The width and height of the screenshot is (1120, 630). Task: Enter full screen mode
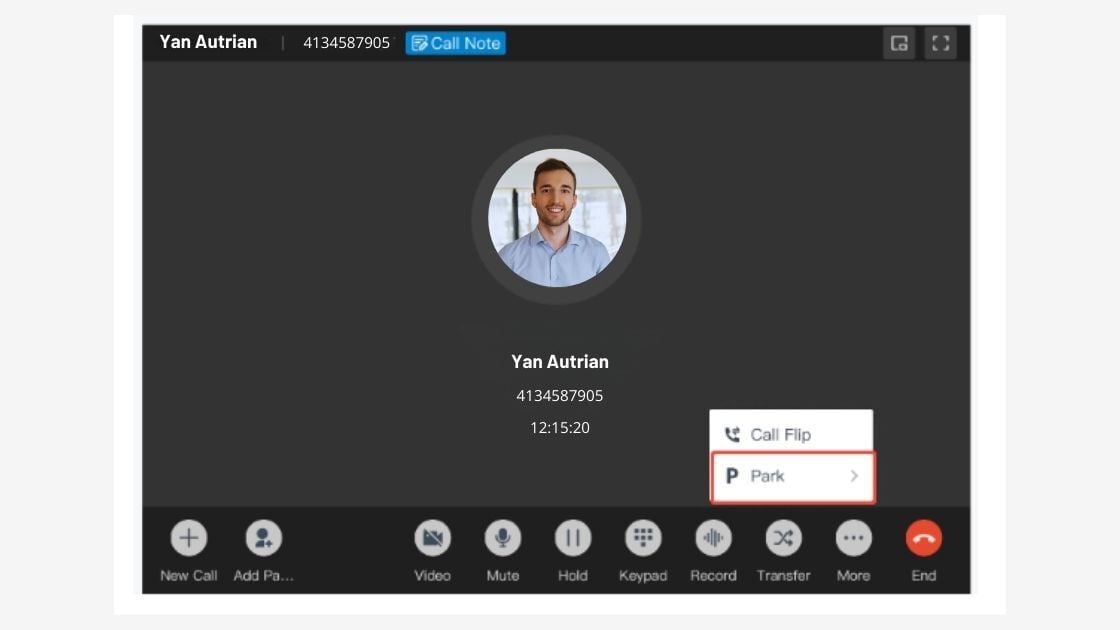[x=940, y=43]
